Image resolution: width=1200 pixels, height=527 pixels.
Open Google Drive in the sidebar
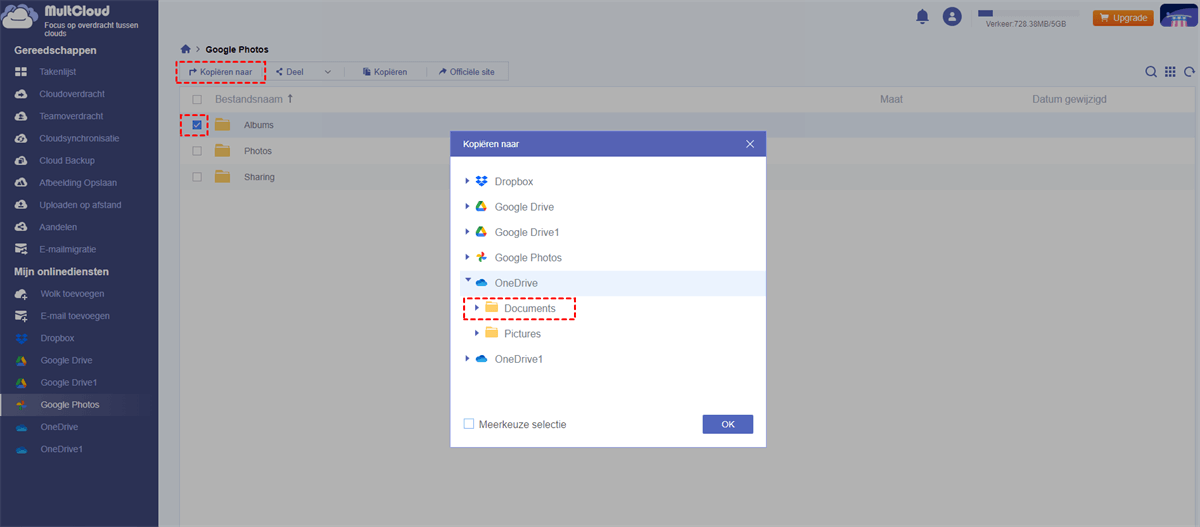[x=66, y=360]
